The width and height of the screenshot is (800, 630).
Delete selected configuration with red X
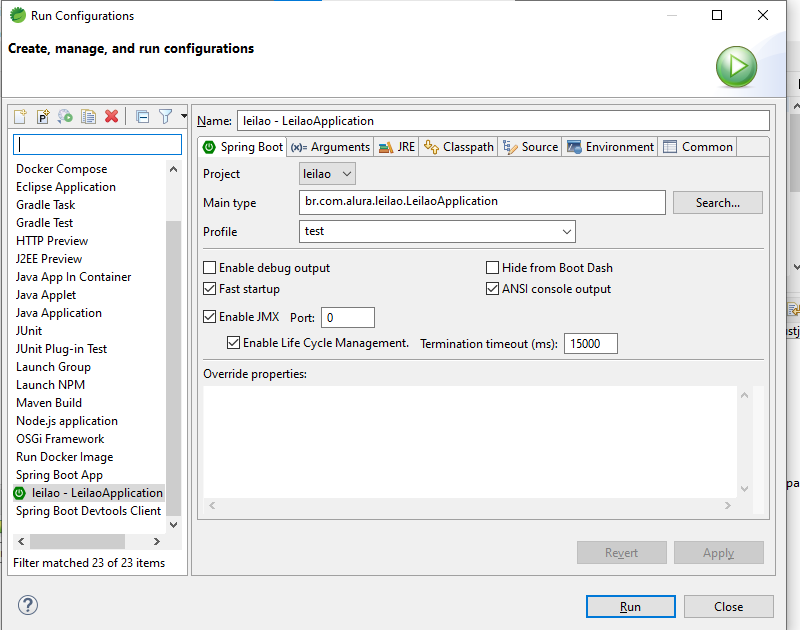[112, 117]
